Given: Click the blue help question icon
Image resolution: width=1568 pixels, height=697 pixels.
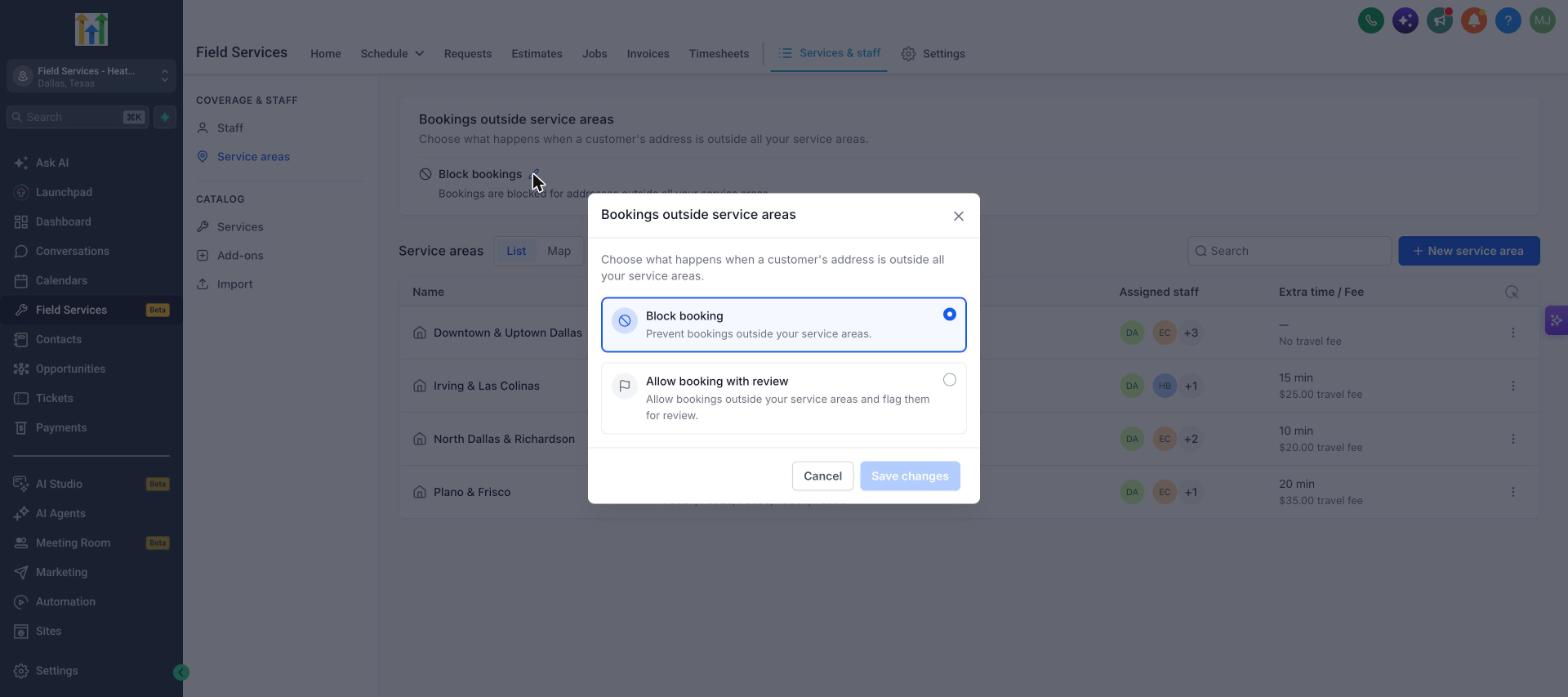Looking at the screenshot, I should [x=1508, y=20].
